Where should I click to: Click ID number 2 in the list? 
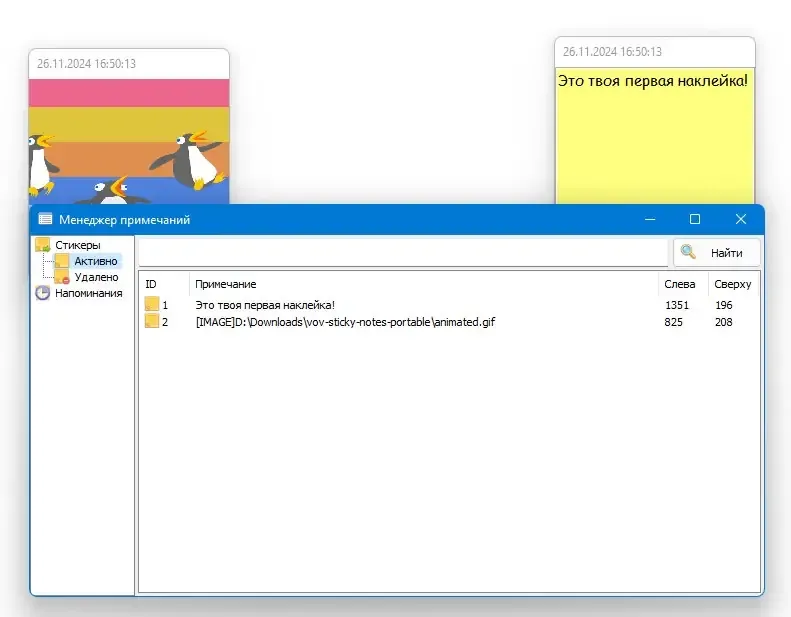[x=165, y=322]
